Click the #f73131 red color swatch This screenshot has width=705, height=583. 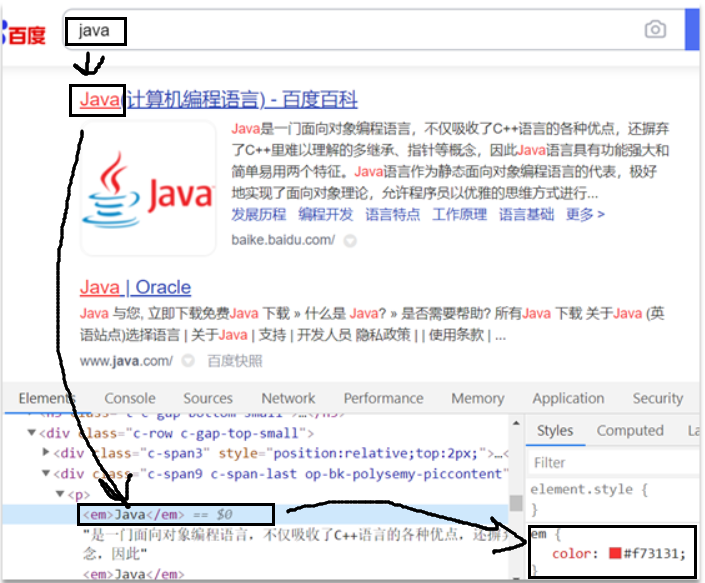(x=615, y=553)
